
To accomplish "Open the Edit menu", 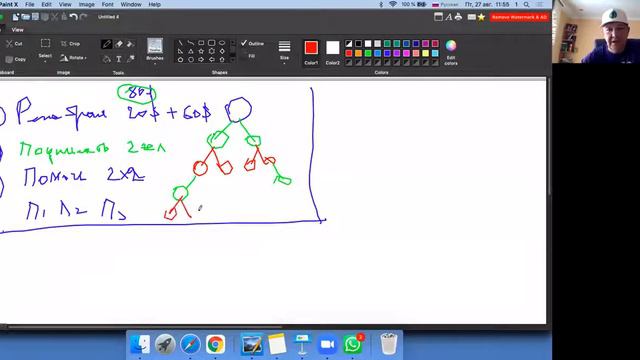I will point(47,4).
